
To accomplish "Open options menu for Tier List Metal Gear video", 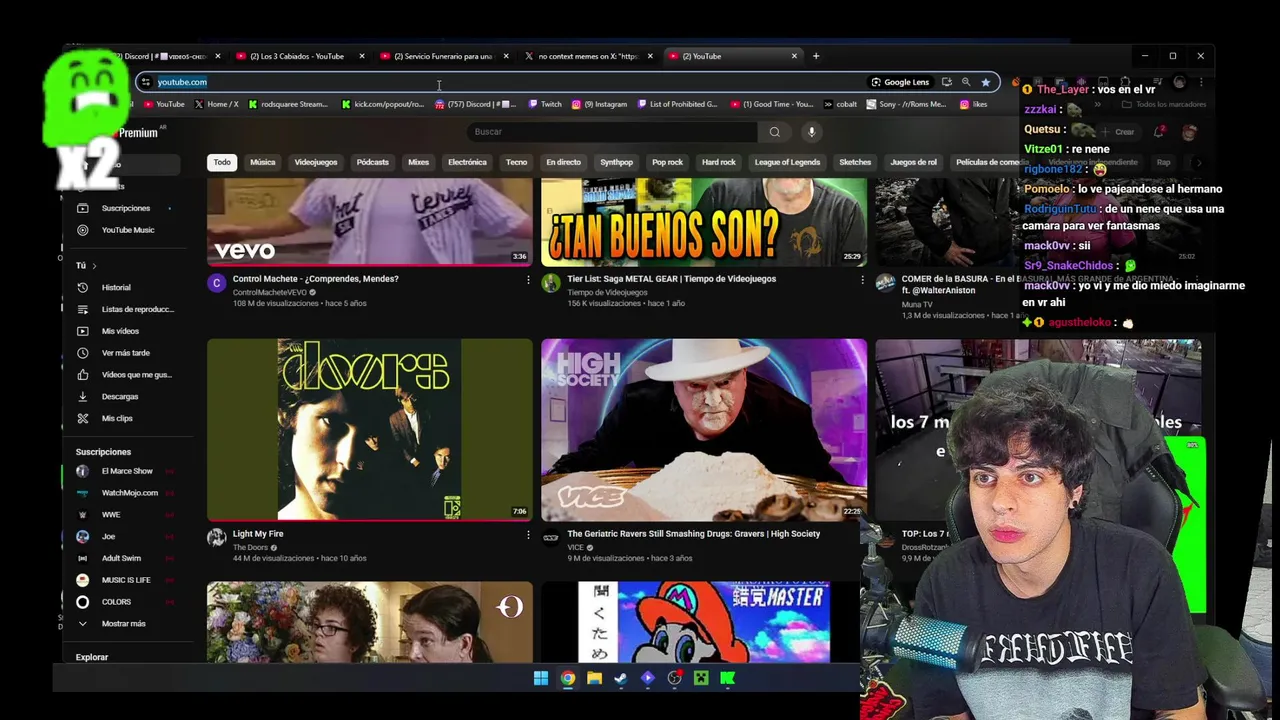I will [x=862, y=280].
